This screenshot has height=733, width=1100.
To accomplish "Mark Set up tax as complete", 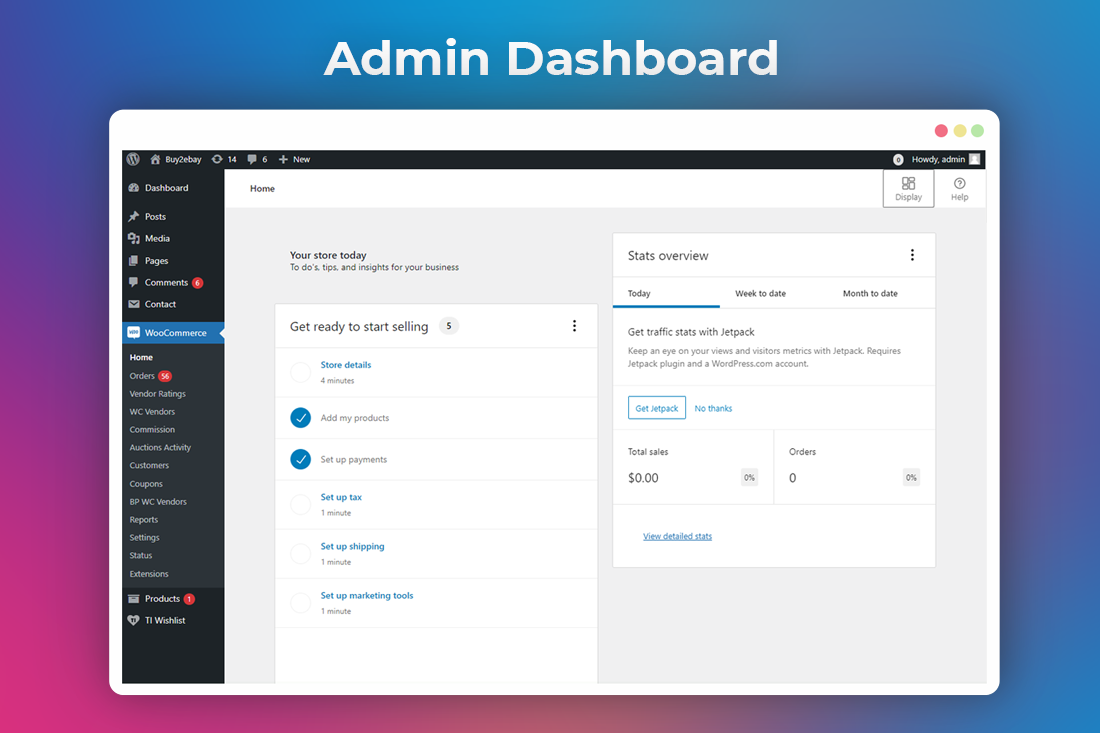I will (x=300, y=503).
